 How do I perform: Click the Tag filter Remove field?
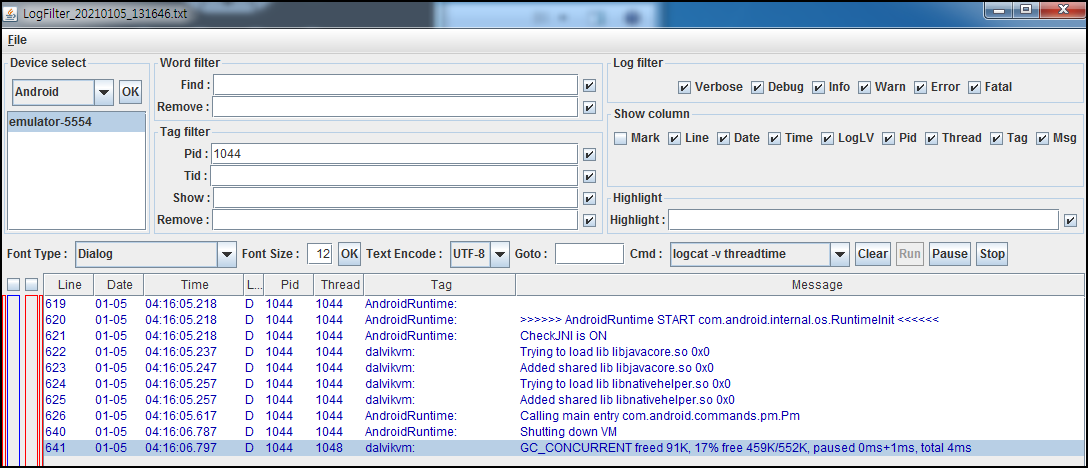(396, 220)
